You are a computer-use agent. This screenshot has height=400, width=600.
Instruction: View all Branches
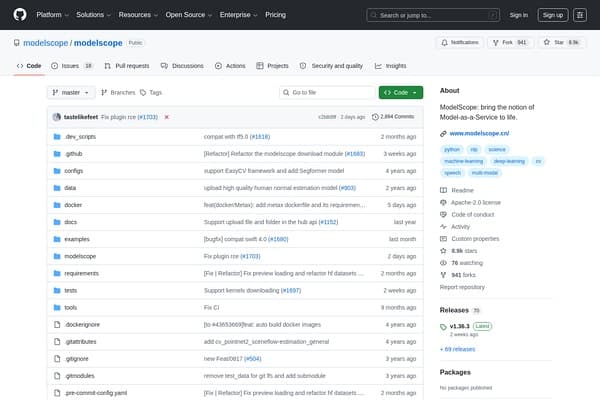click(x=118, y=93)
